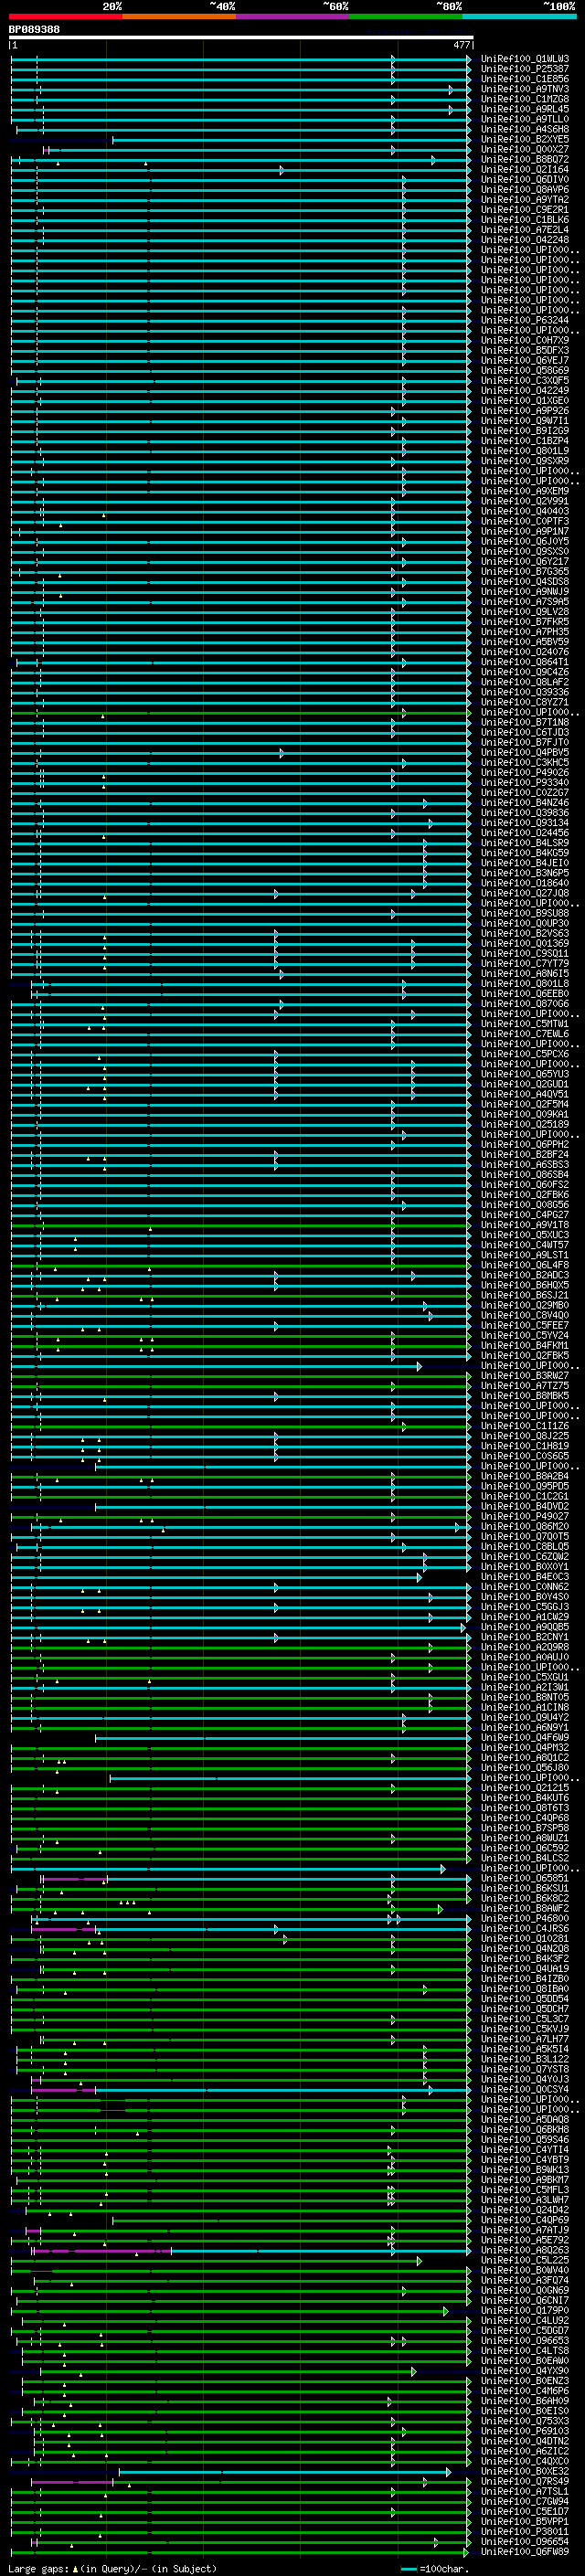Select the hit UniRef100_C0H7X9
585x2576 pixels.
click(x=525, y=340)
